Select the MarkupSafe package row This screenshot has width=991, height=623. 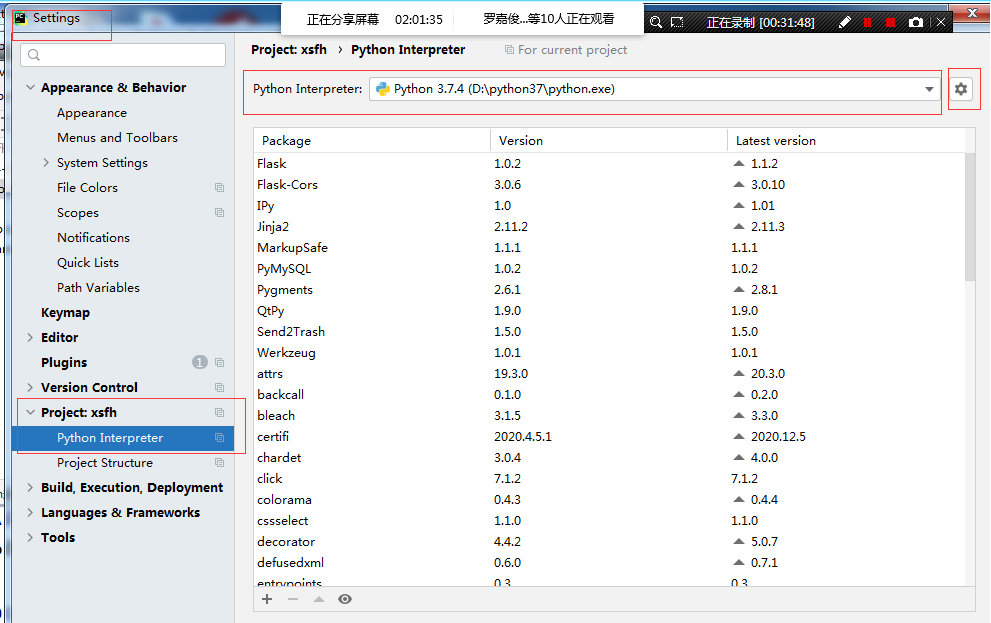[610, 248]
